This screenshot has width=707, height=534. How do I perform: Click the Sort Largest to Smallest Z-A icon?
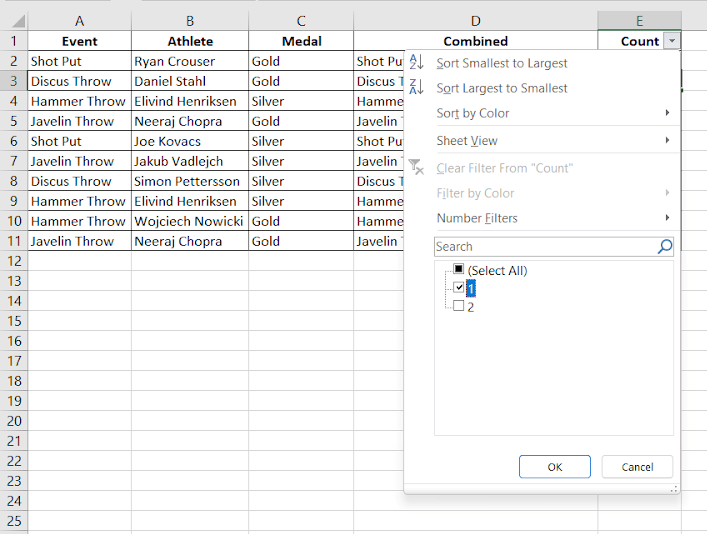click(x=416, y=87)
